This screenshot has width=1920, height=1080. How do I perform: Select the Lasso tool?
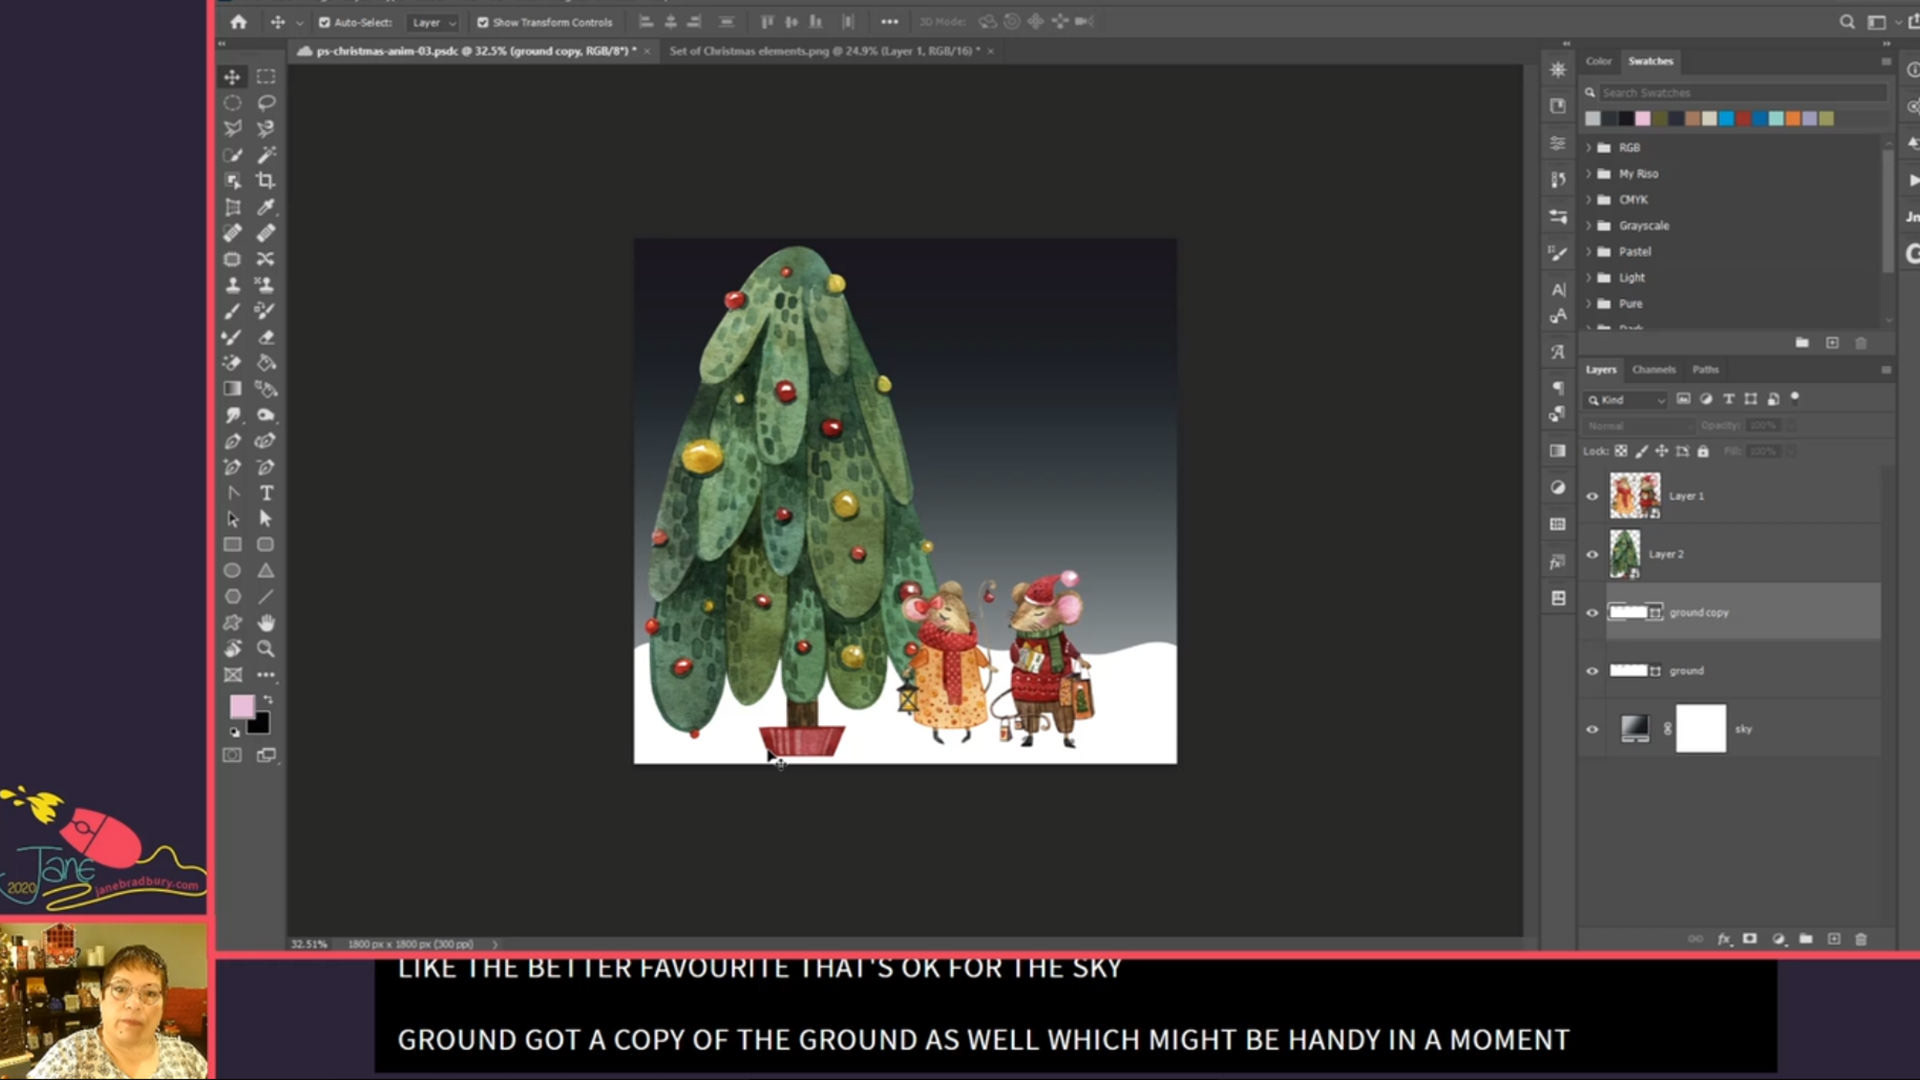266,103
